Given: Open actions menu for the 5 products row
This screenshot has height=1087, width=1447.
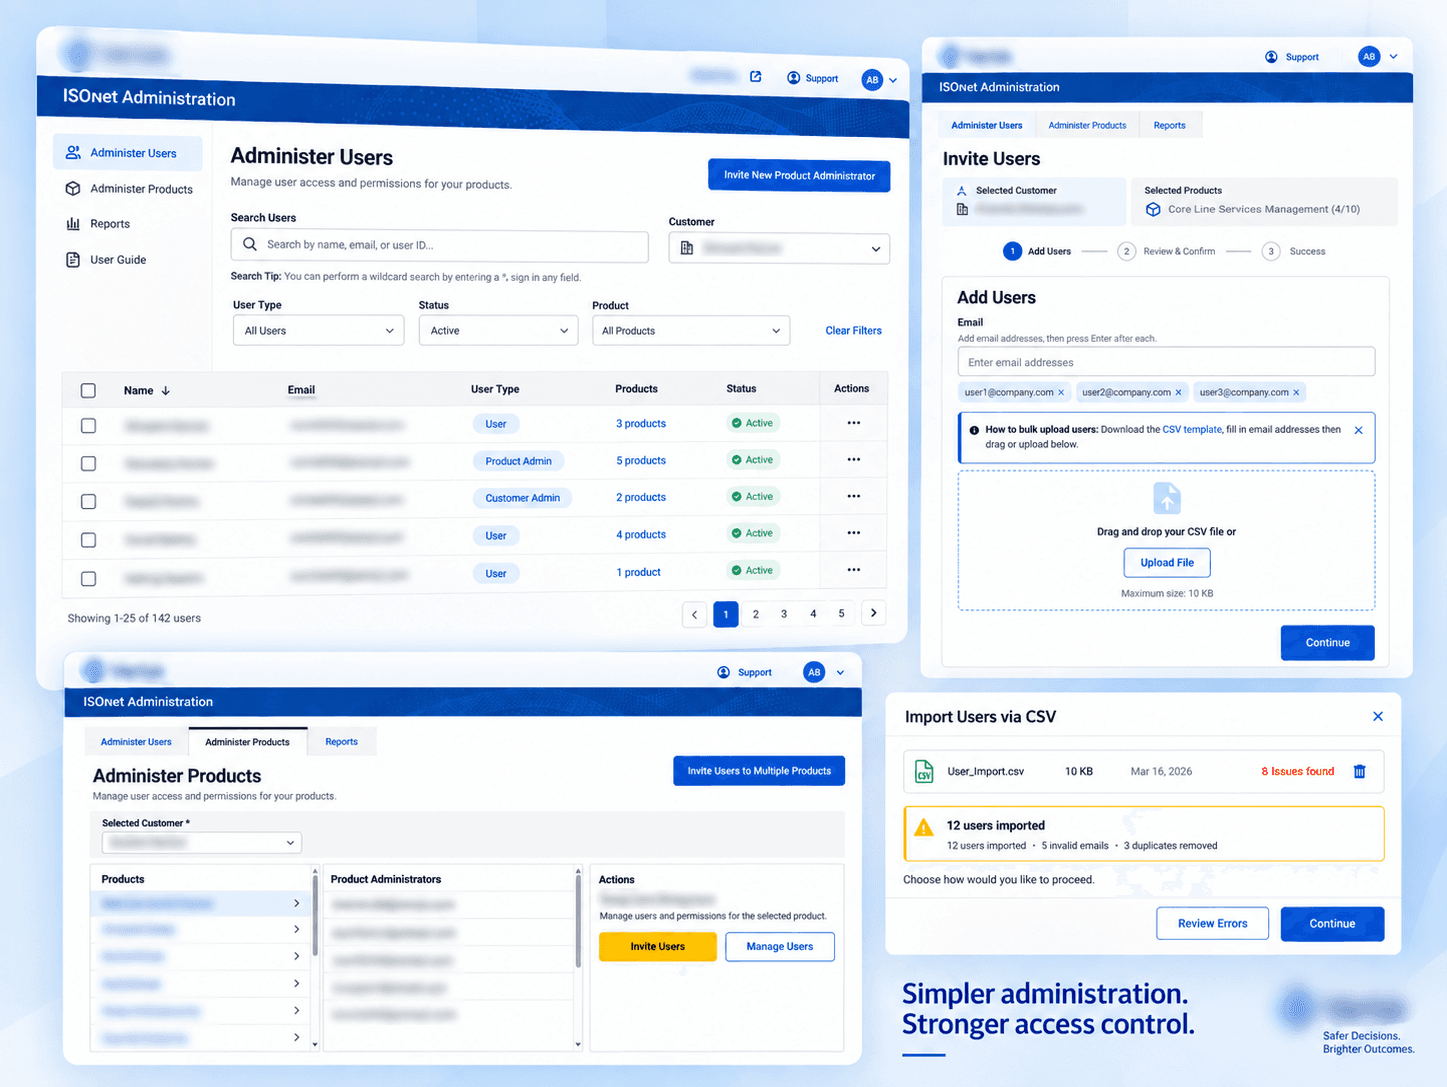Looking at the screenshot, I should [x=853, y=460].
